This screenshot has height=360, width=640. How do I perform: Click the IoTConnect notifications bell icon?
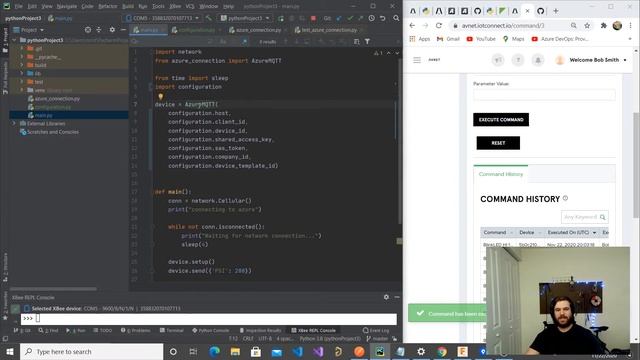[x=538, y=60]
